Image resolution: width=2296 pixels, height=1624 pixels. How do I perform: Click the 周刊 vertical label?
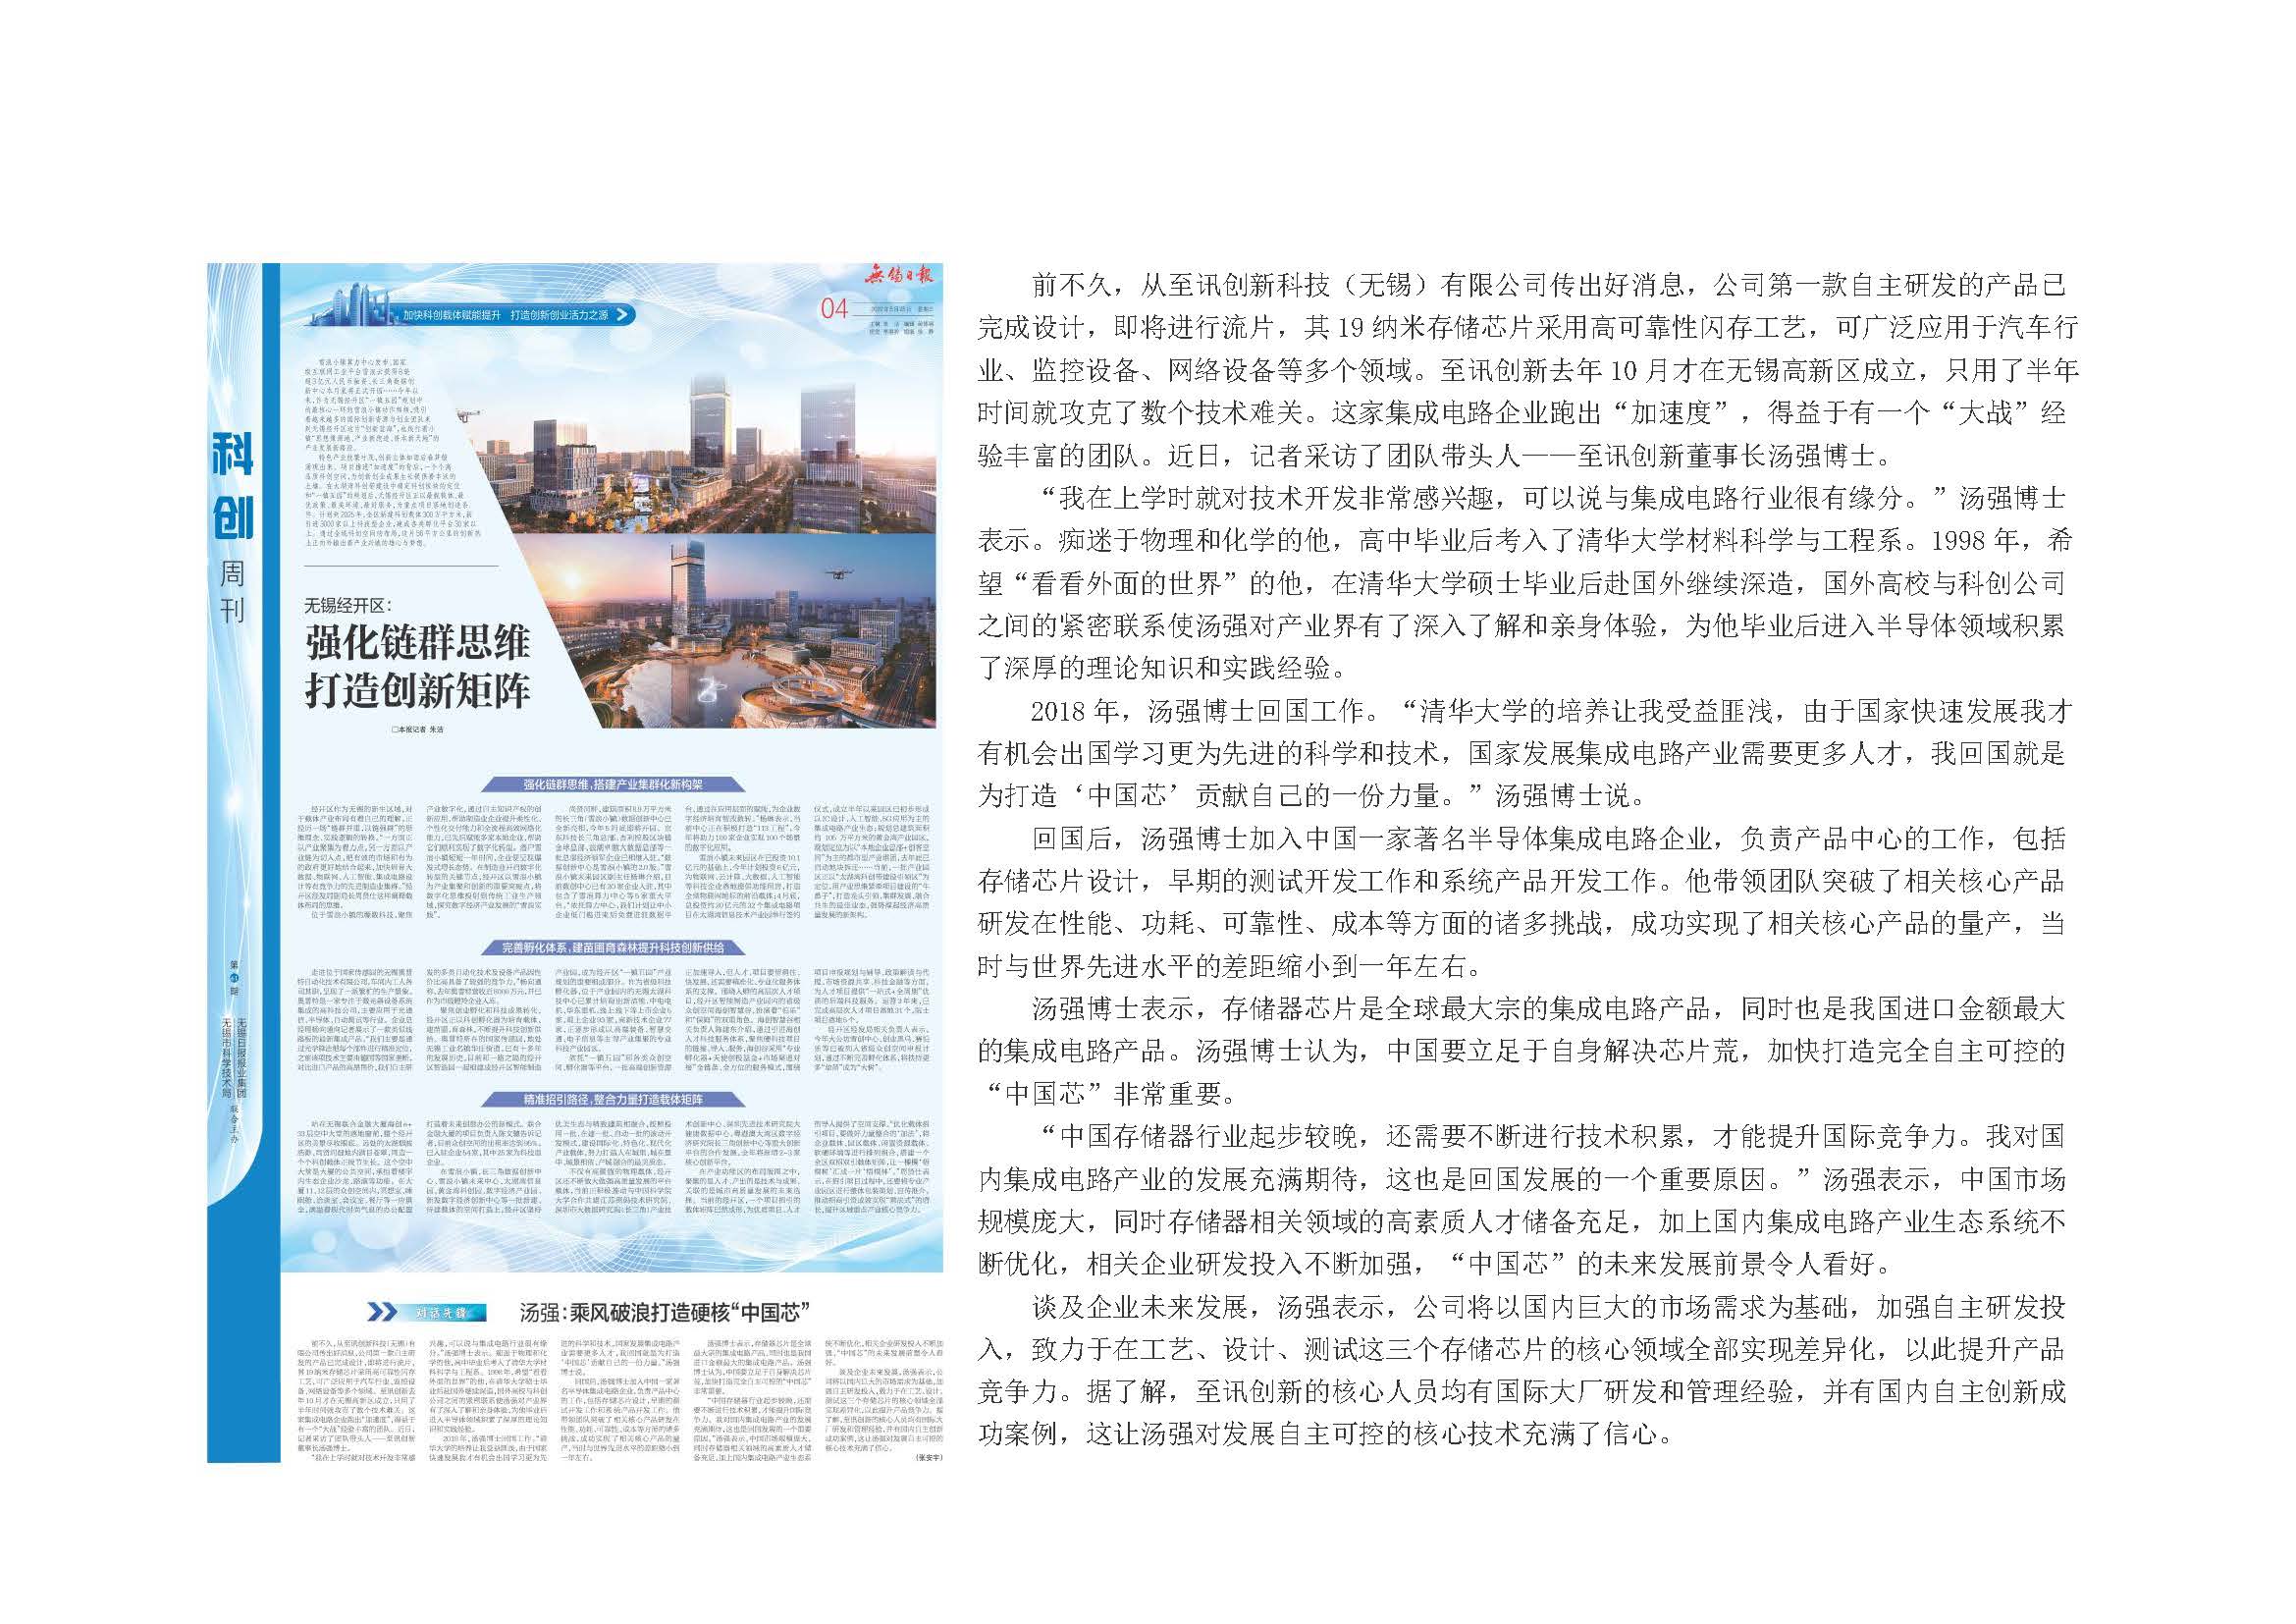point(232,590)
